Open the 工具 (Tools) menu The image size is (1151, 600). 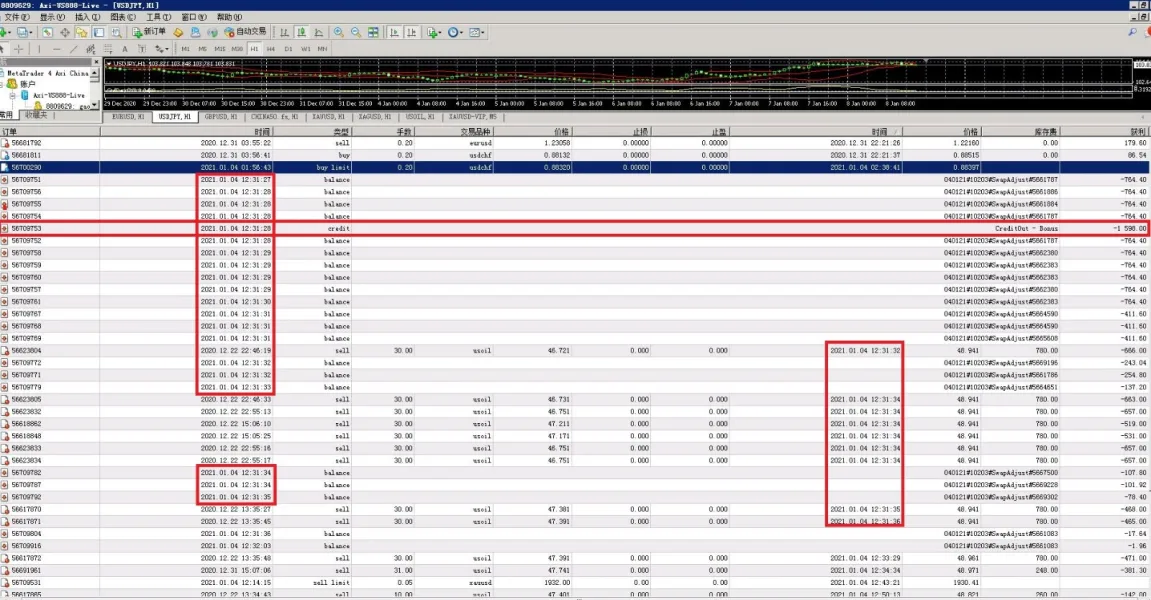click(x=158, y=17)
